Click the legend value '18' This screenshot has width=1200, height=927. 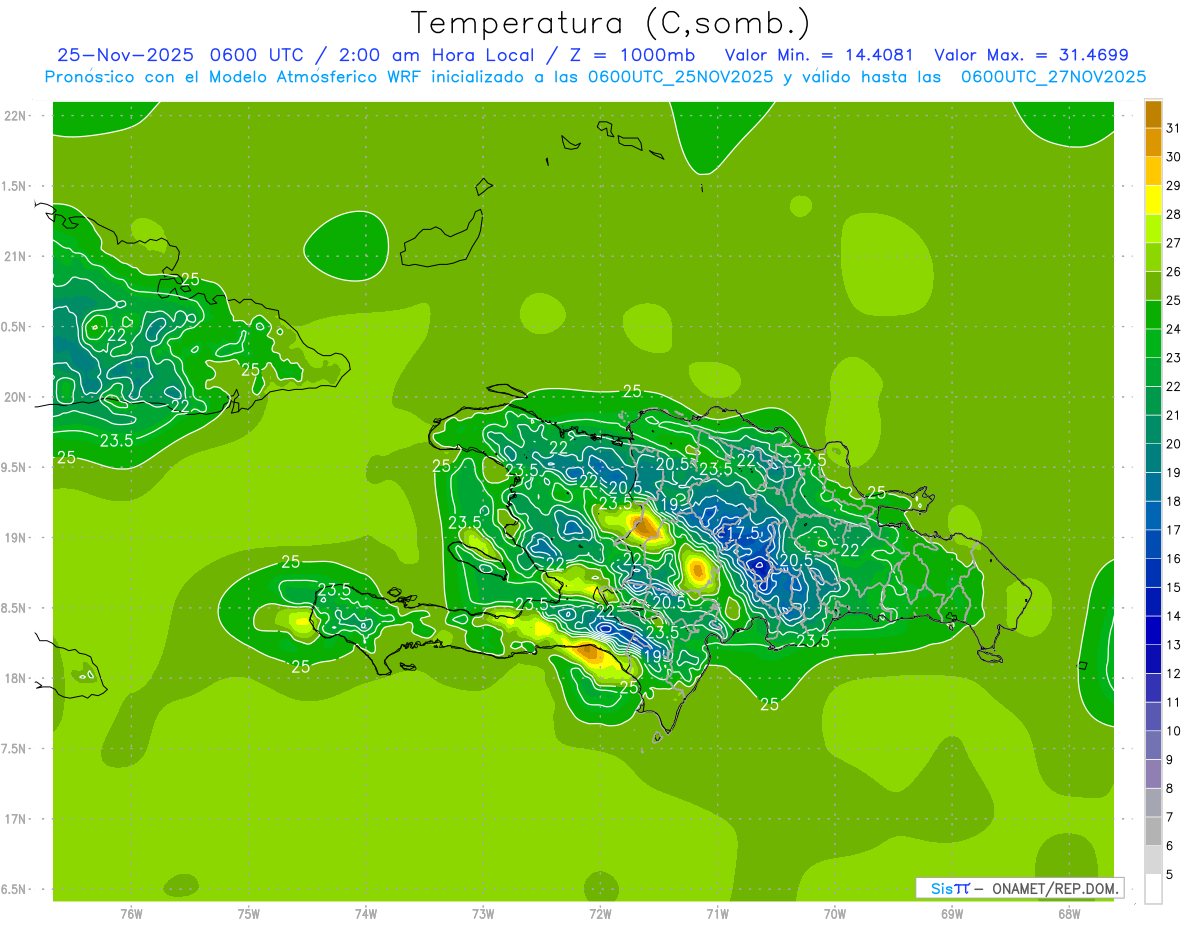pyautogui.click(x=1173, y=501)
